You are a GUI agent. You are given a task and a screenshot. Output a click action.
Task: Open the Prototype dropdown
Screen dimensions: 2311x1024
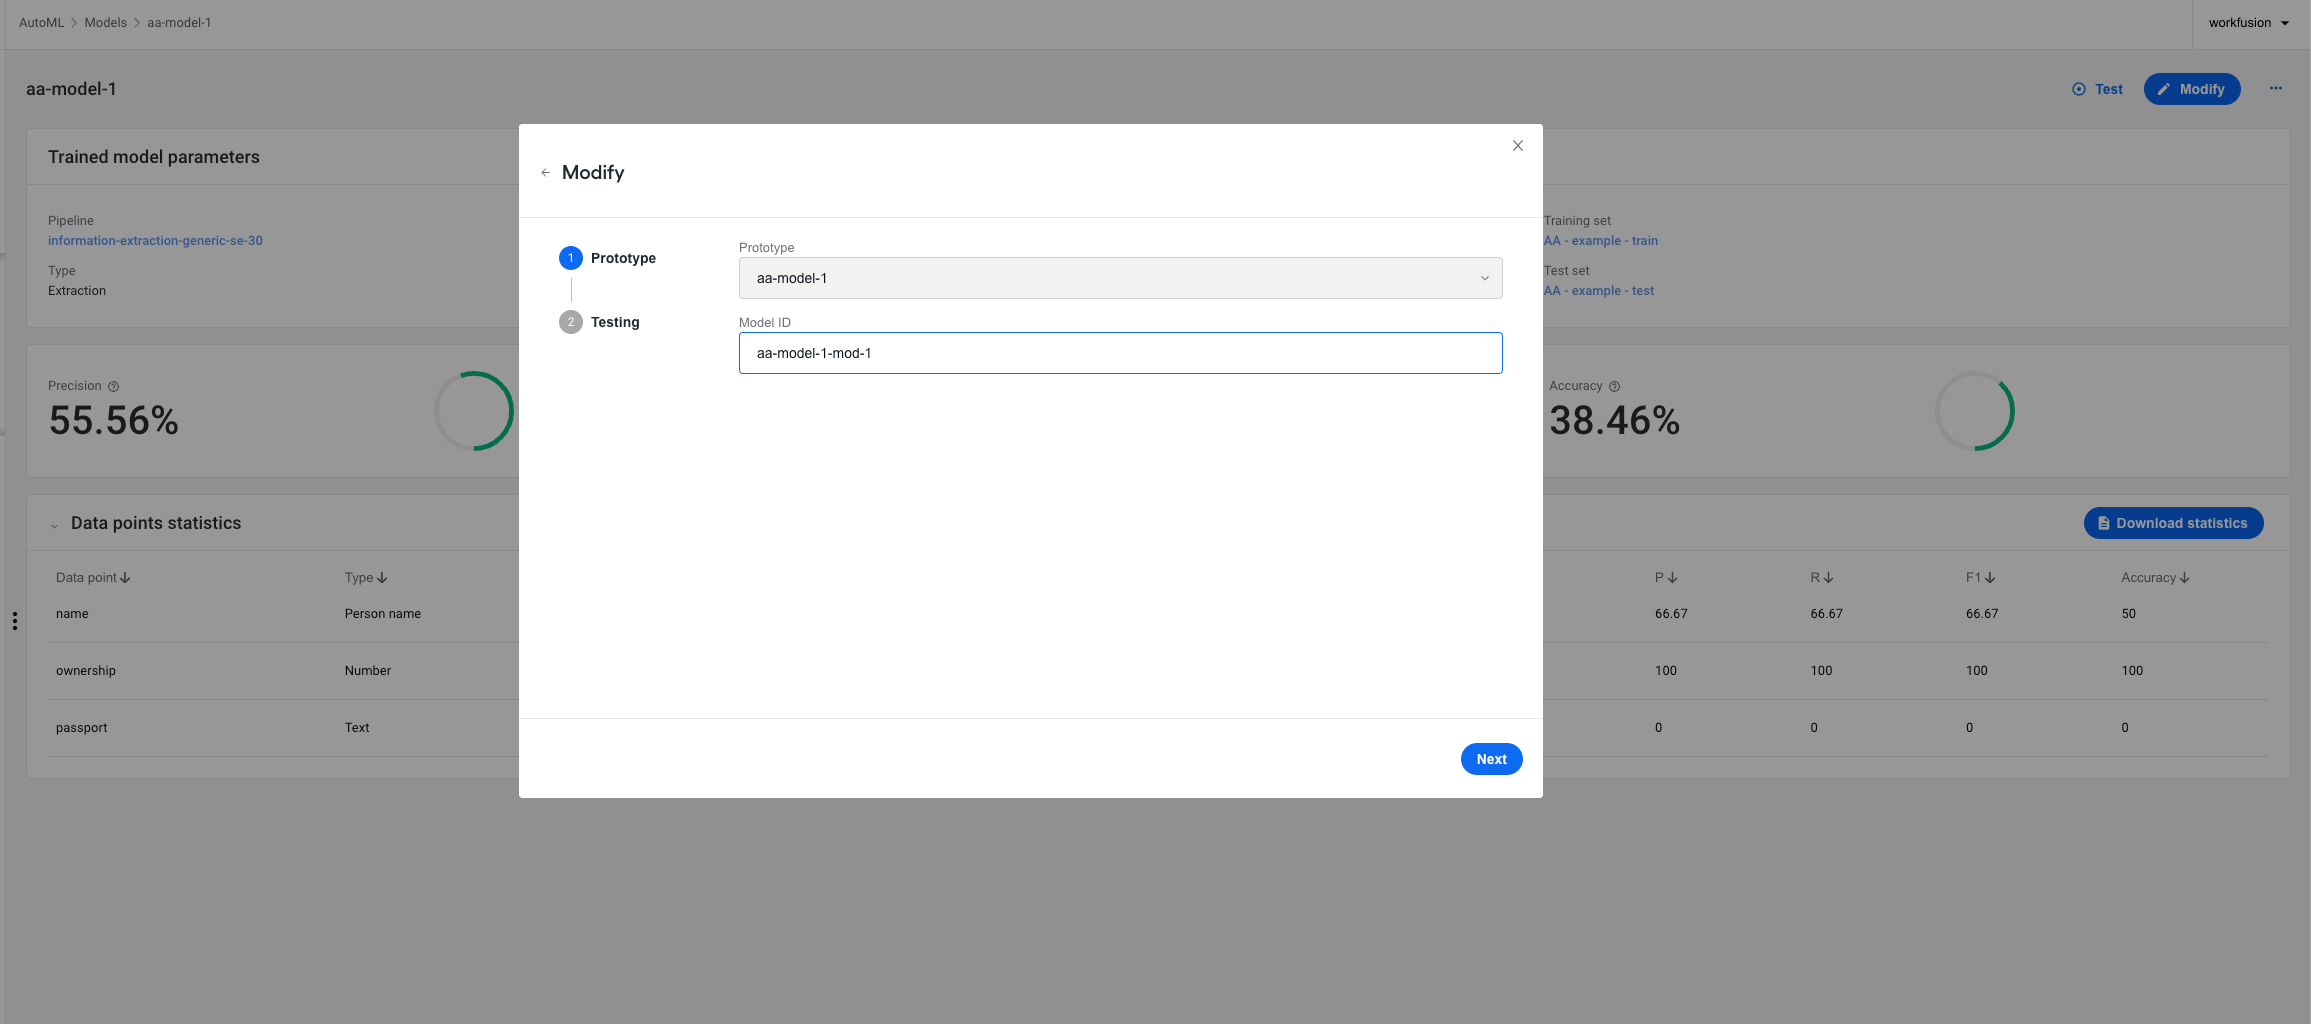click(1120, 278)
